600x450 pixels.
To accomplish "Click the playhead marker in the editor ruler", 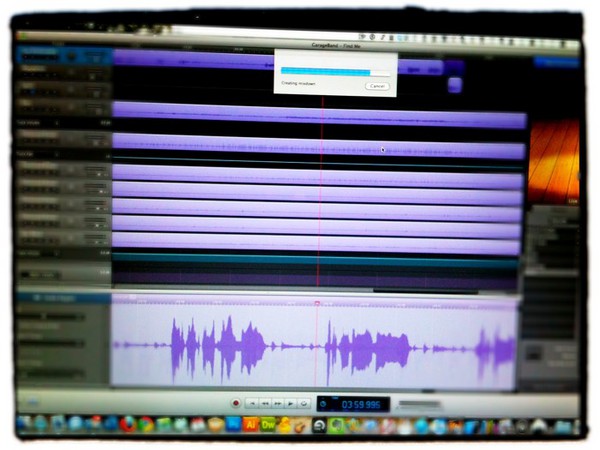I will pos(317,303).
